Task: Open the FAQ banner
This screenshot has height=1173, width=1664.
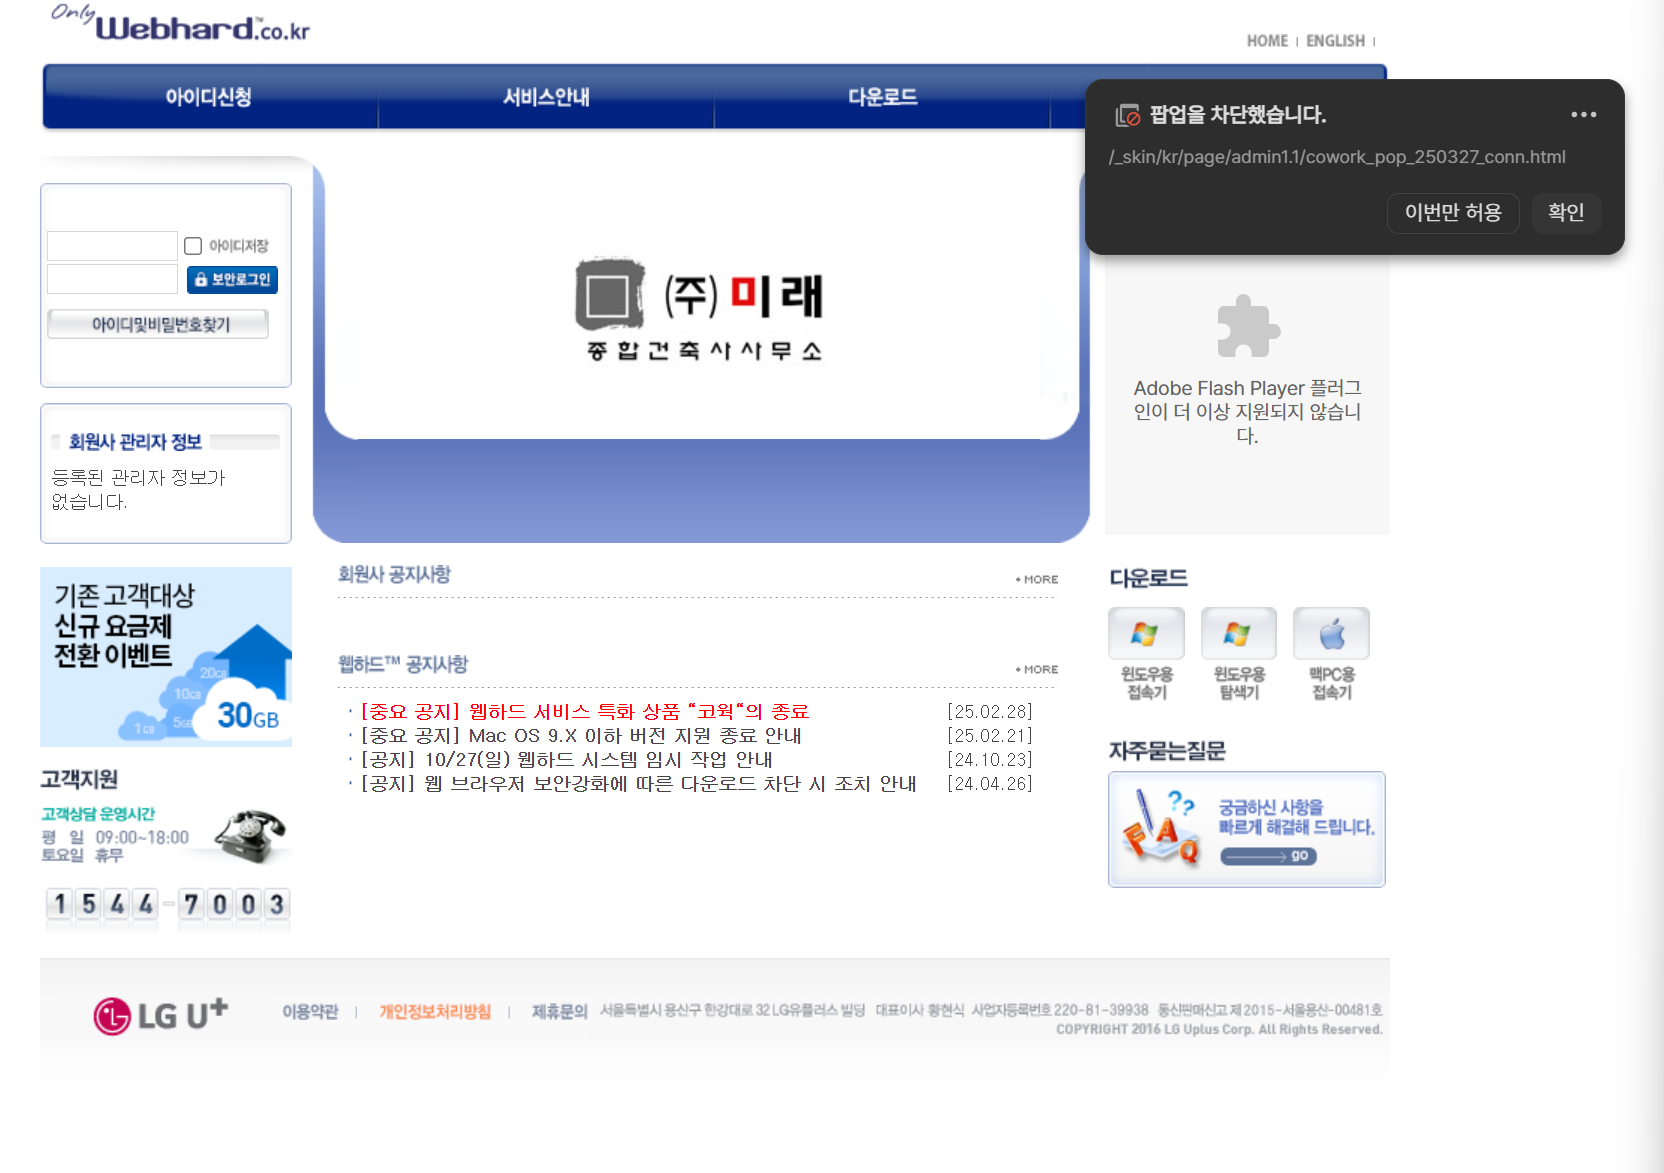Action: click(x=1247, y=829)
